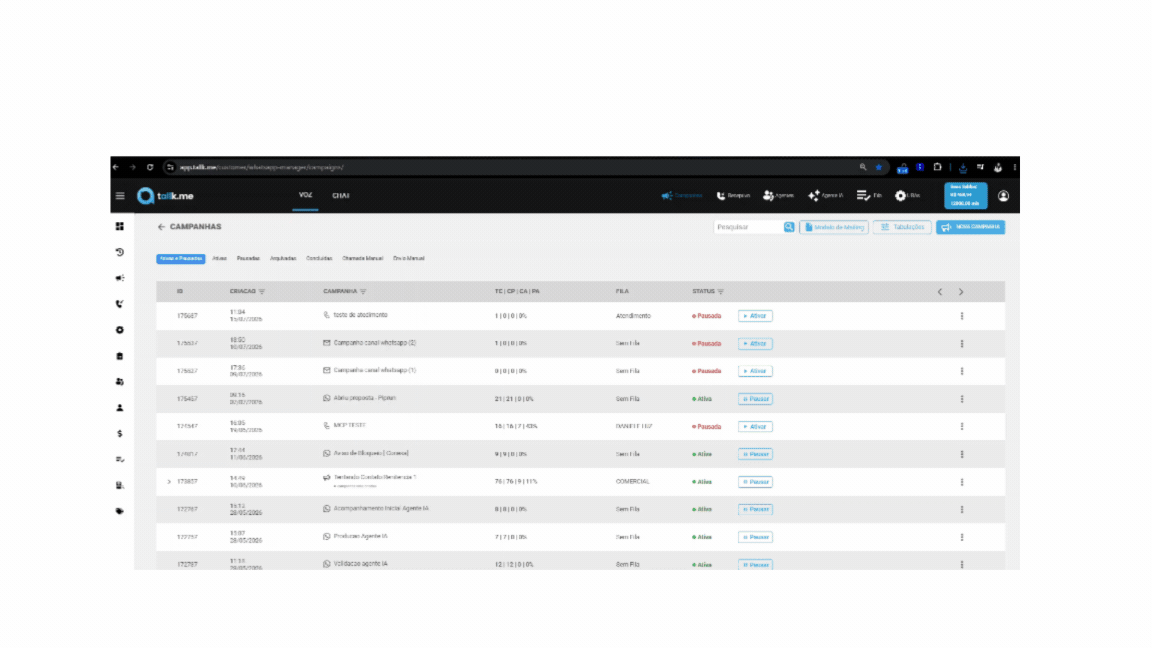
Task: Click the search magnifier button next to Pesquisar
Action: tap(789, 227)
